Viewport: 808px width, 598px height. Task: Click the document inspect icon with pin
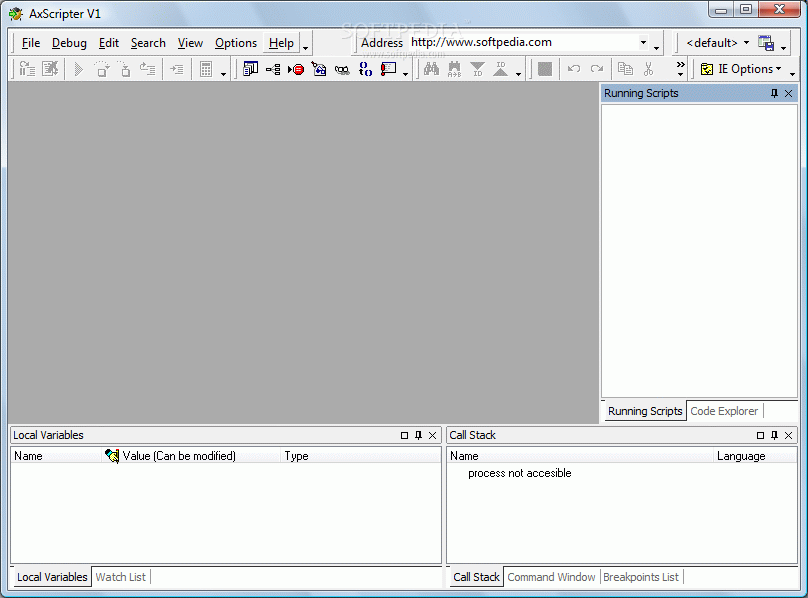point(319,69)
